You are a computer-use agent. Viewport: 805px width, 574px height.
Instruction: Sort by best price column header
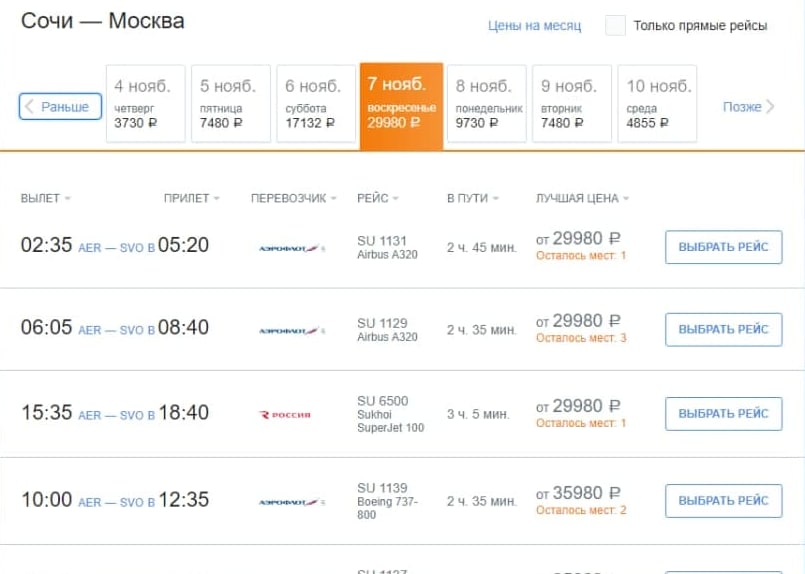coord(582,198)
